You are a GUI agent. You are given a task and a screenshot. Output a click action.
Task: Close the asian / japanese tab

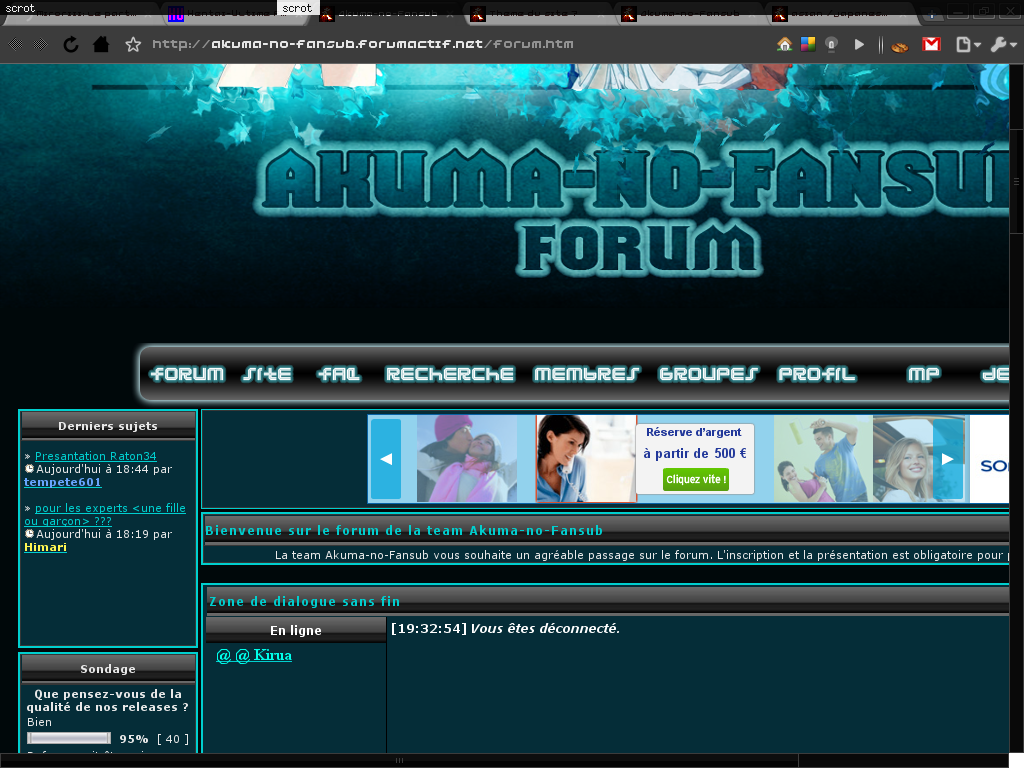coord(902,14)
